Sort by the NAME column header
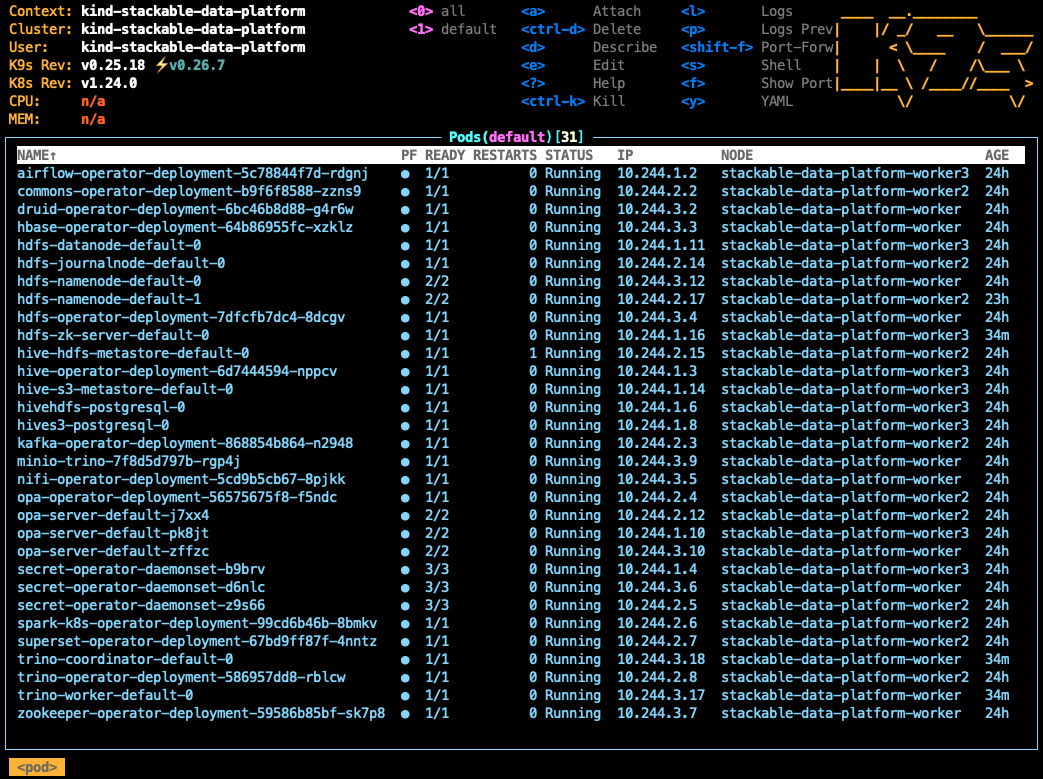The height and width of the screenshot is (779, 1043). tap(37, 155)
